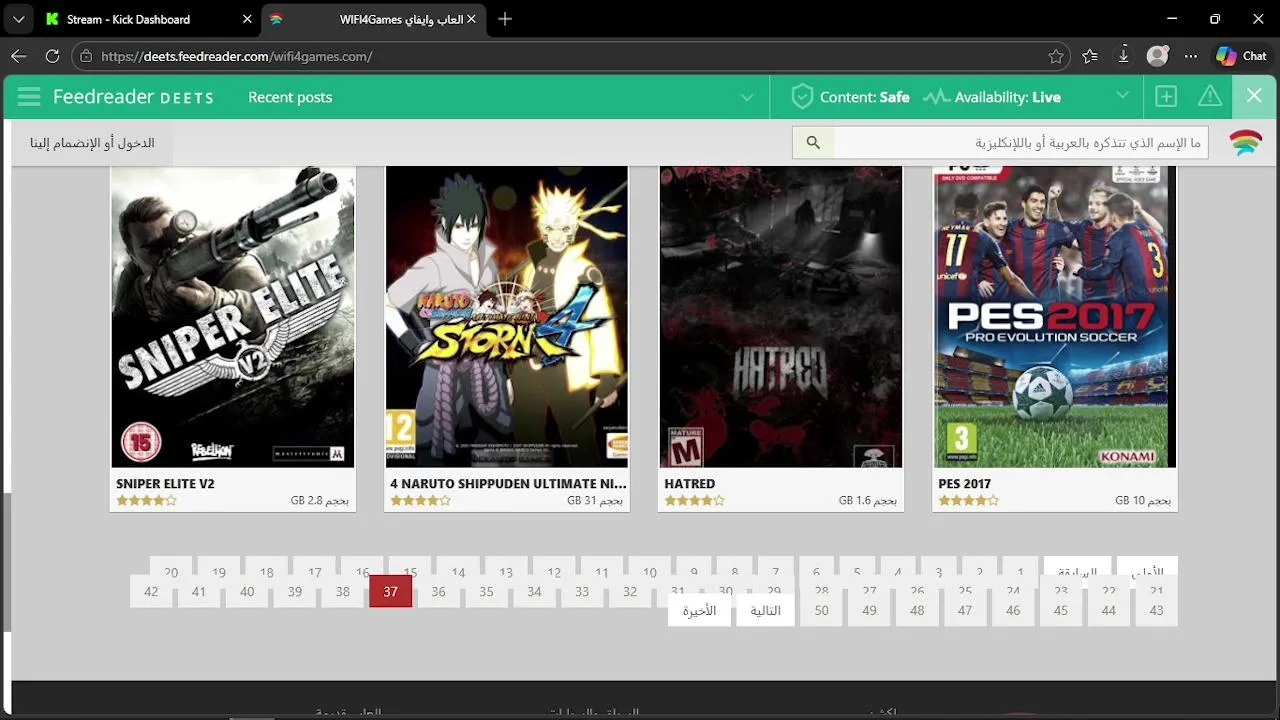Add this page to favorites star
The height and width of the screenshot is (720, 1280).
(1056, 56)
